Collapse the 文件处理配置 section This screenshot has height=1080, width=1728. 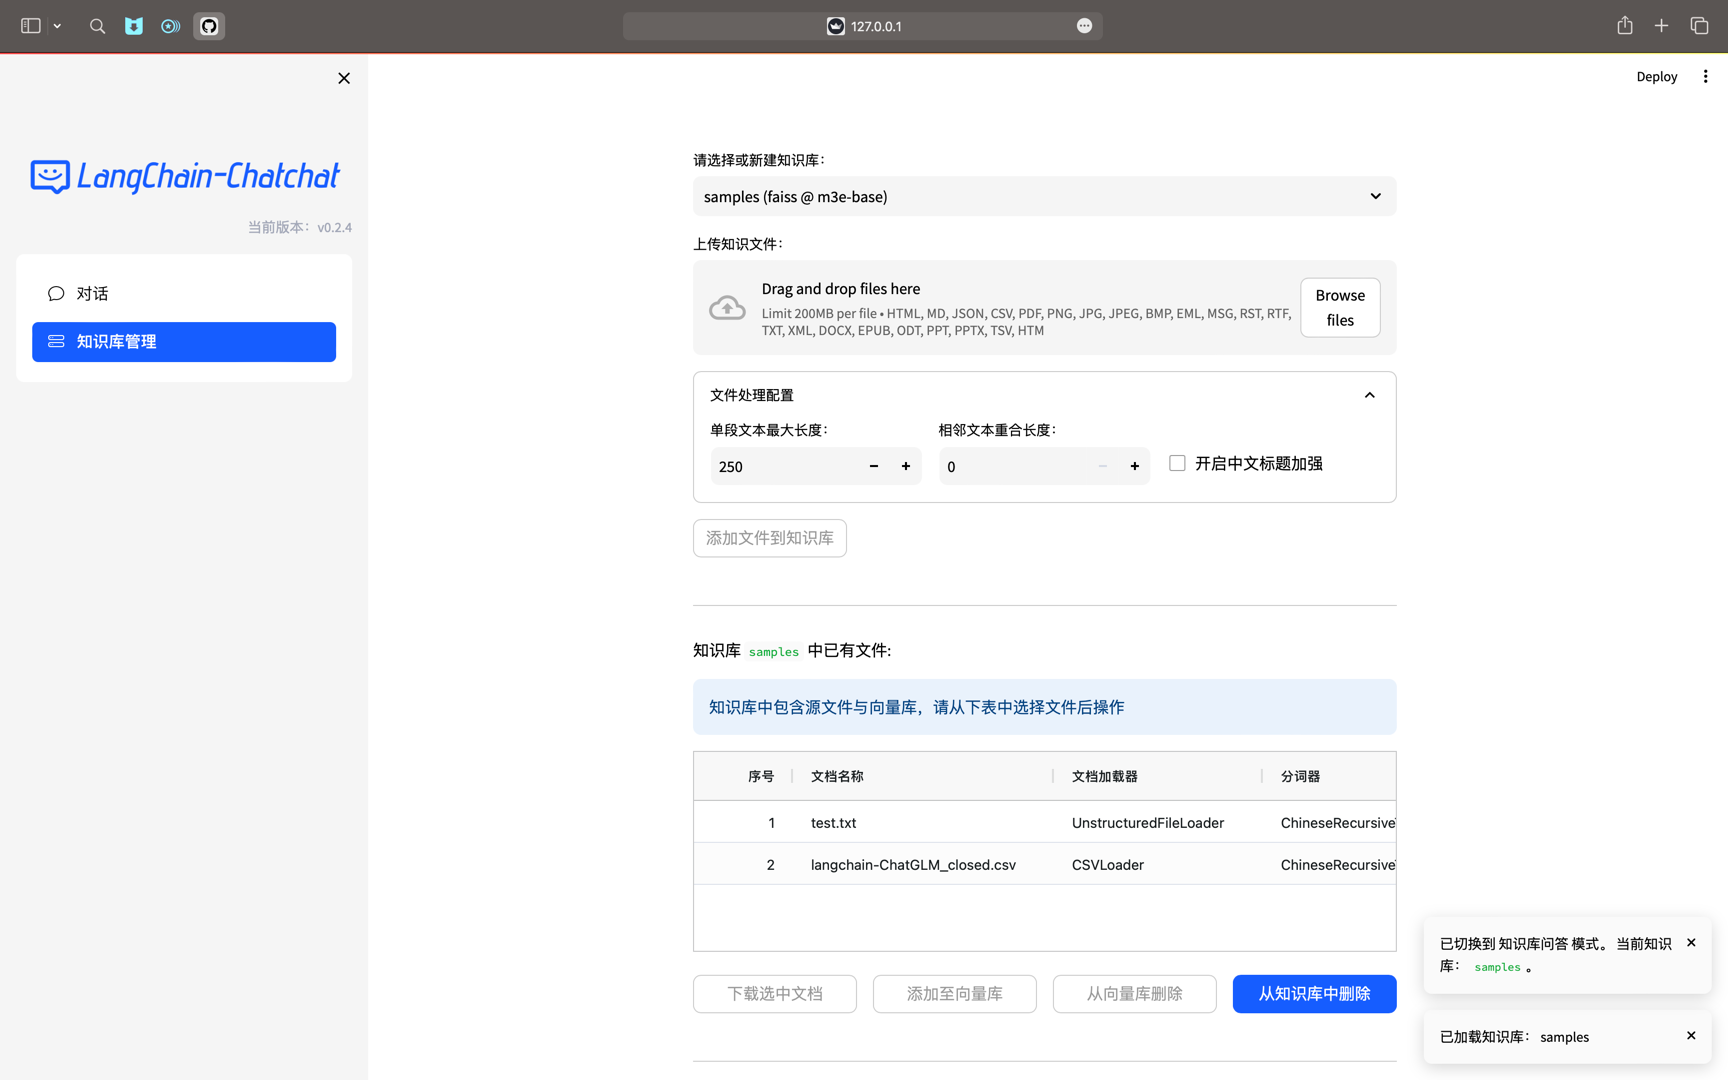click(x=1369, y=395)
